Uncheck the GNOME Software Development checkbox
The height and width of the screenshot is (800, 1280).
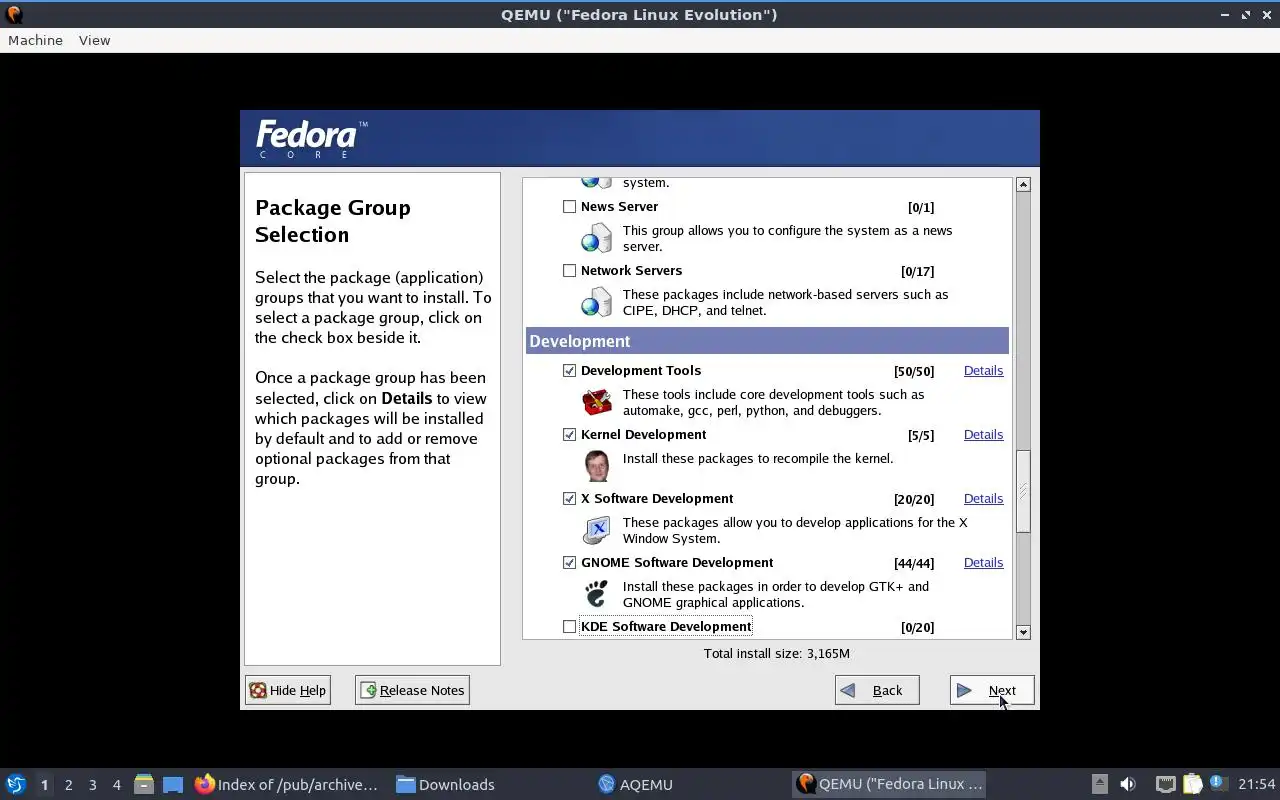569,562
